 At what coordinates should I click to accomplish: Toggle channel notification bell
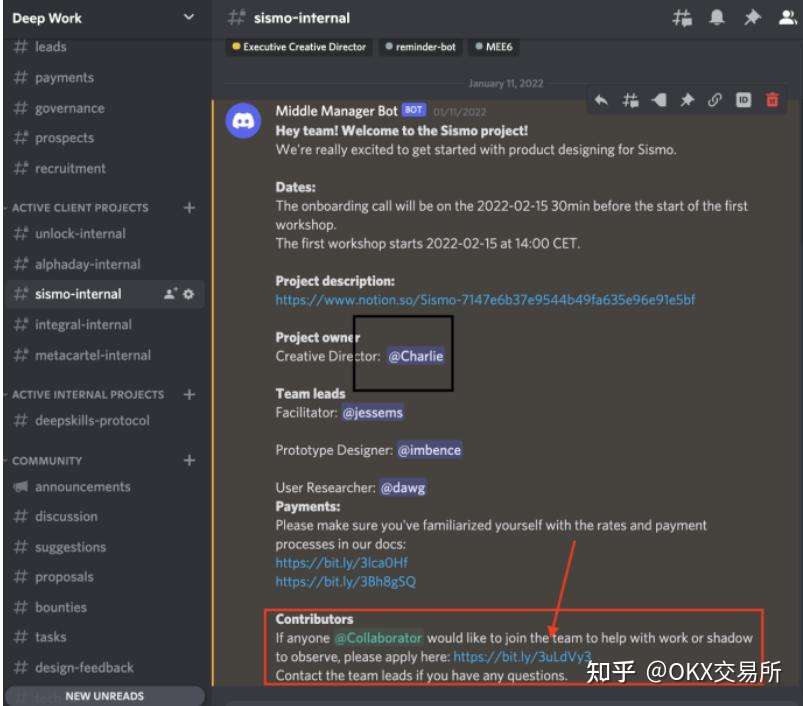coord(717,17)
